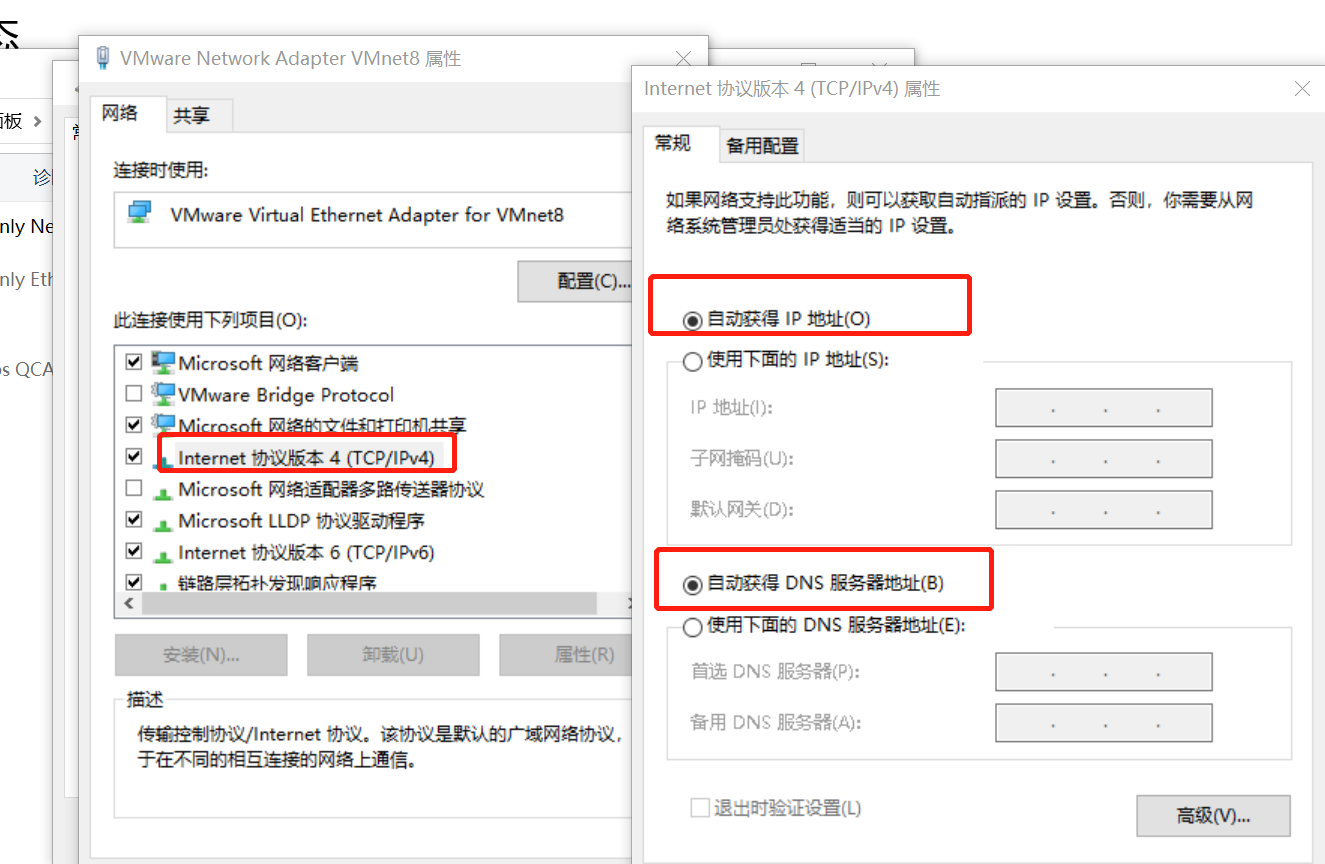Viewport: 1325px width, 864px height.
Task: Switch to the 共享 tab
Action: click(x=192, y=115)
